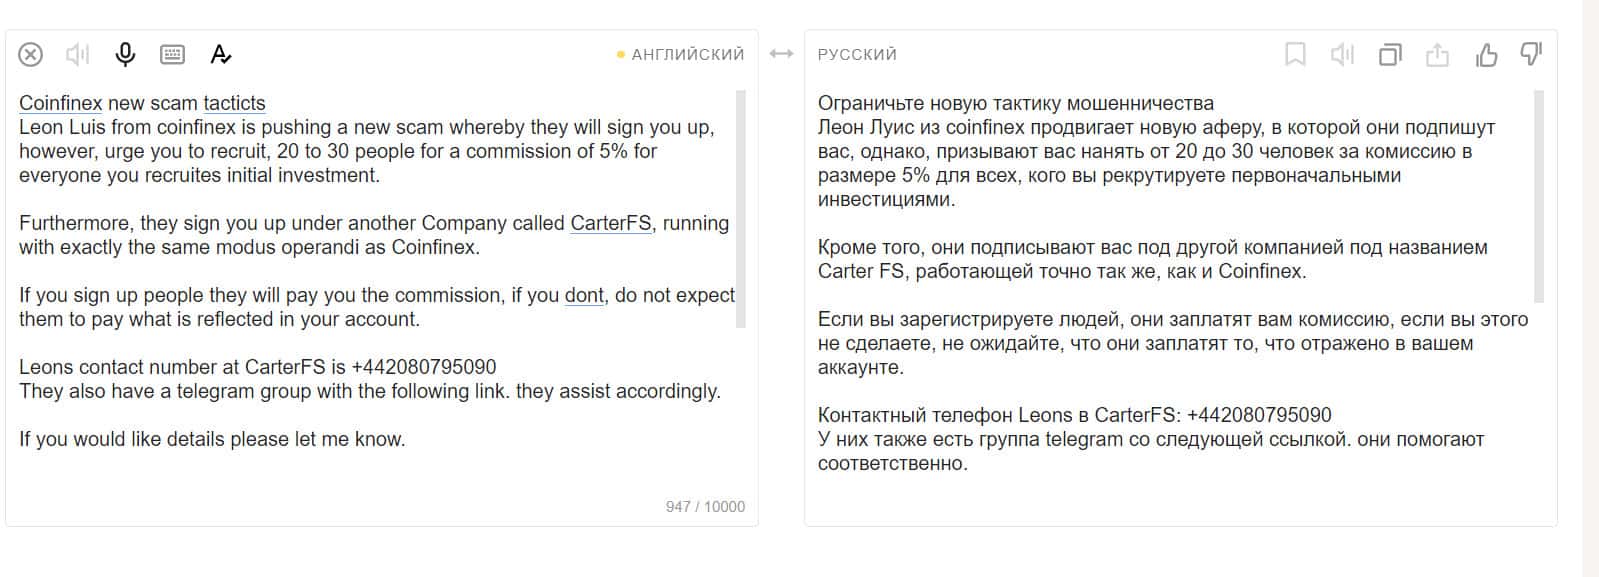Activate microphone voice input
Image resolution: width=1599 pixels, height=577 pixels.
coord(125,54)
